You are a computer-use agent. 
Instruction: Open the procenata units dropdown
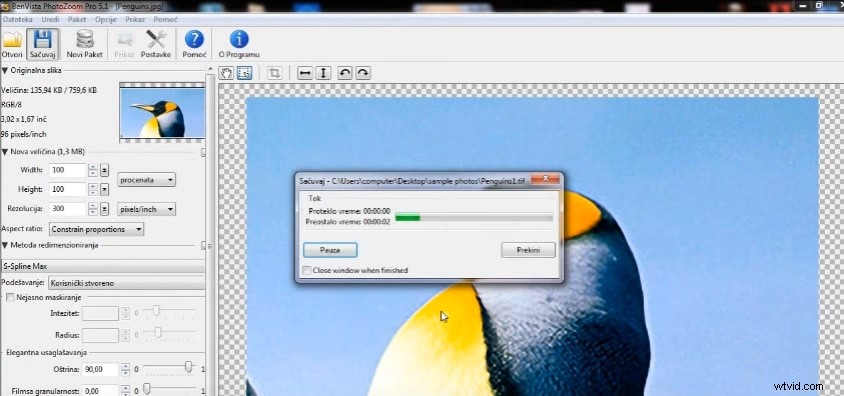[x=146, y=180]
